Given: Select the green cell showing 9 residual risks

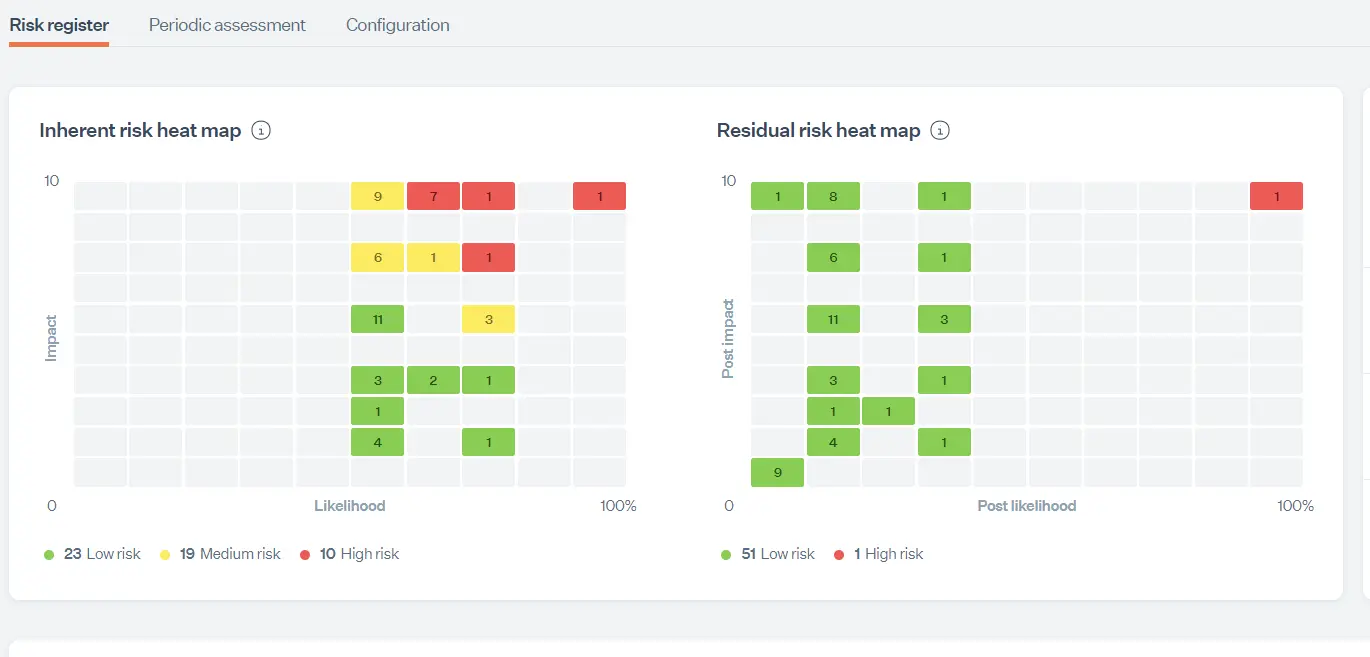Looking at the screenshot, I should tap(777, 472).
